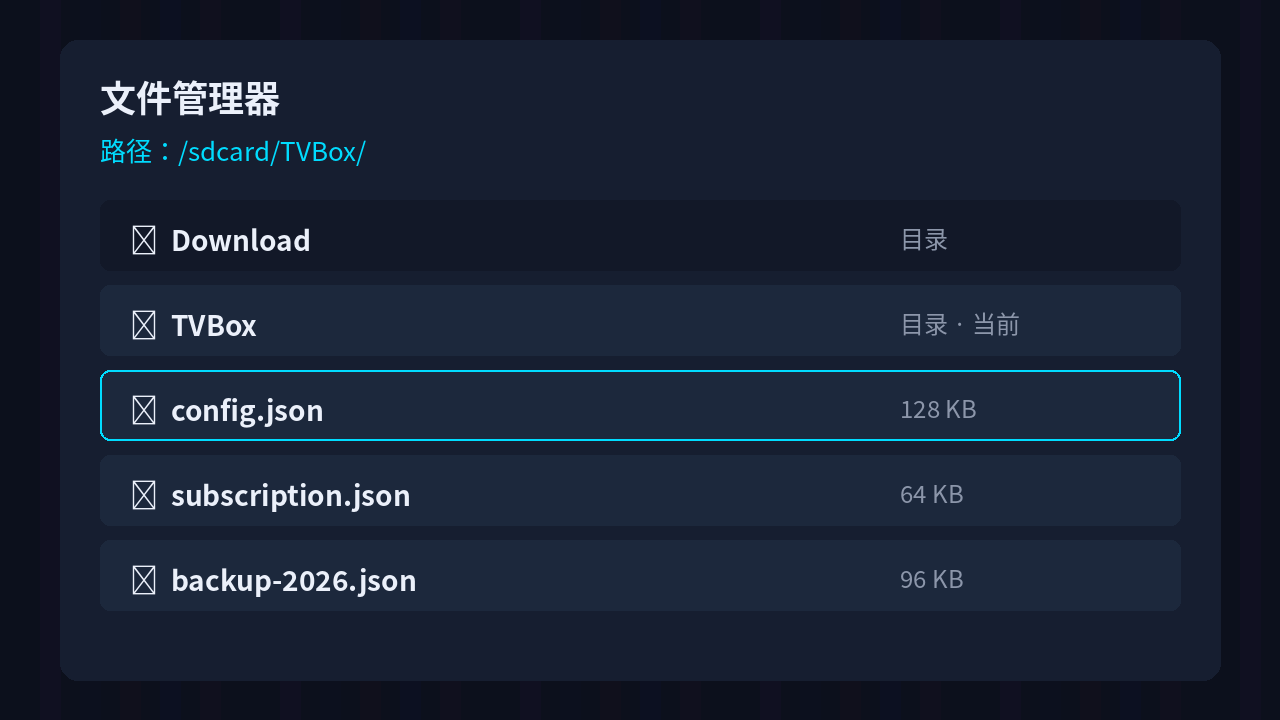The height and width of the screenshot is (720, 1280).
Task: Open the current TVBox directory row
Action: coord(640,320)
